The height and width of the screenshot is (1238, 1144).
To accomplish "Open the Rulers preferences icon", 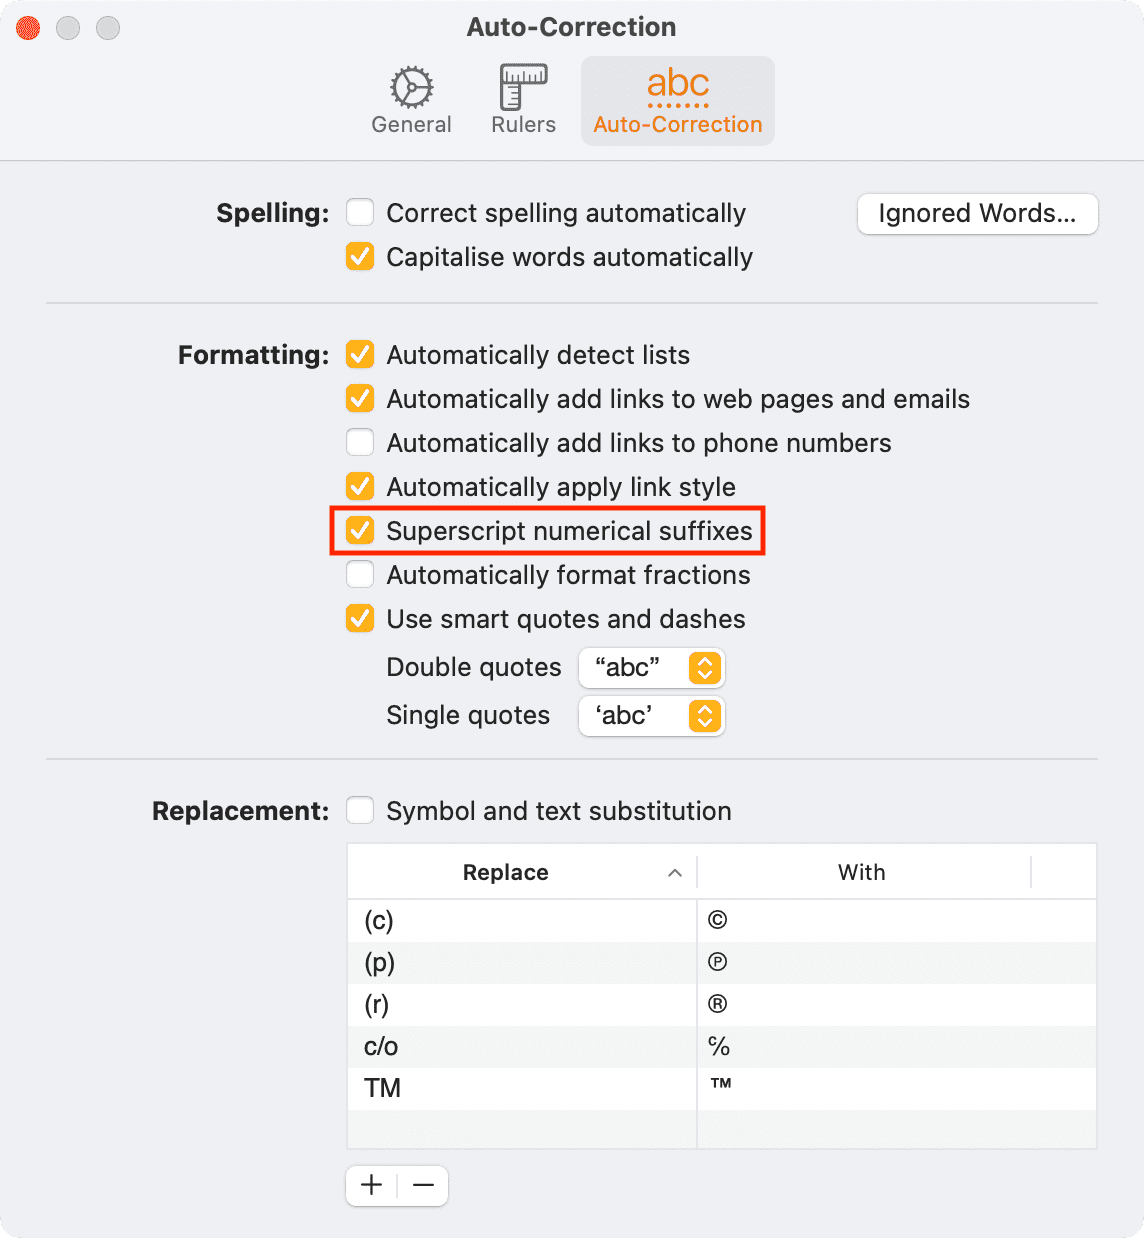I will (x=523, y=87).
